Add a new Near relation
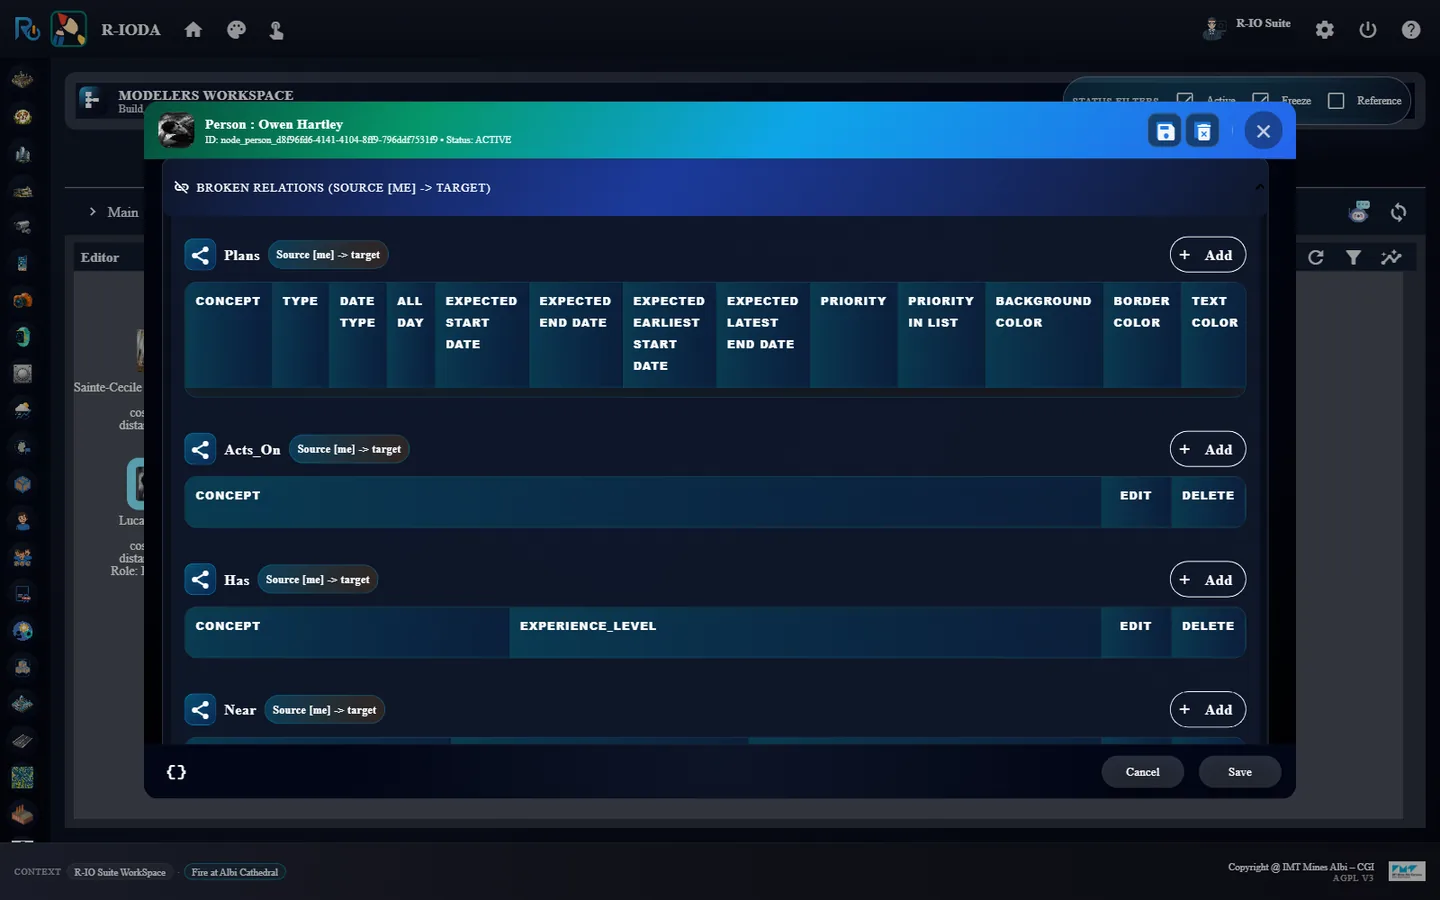The image size is (1440, 900). 1207,710
